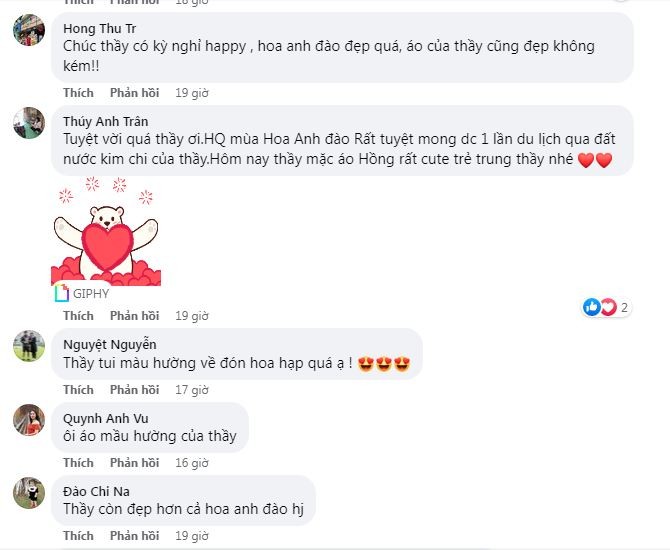Play the polar bear heart GIF
The width and height of the screenshot is (670, 550).
coord(106,231)
